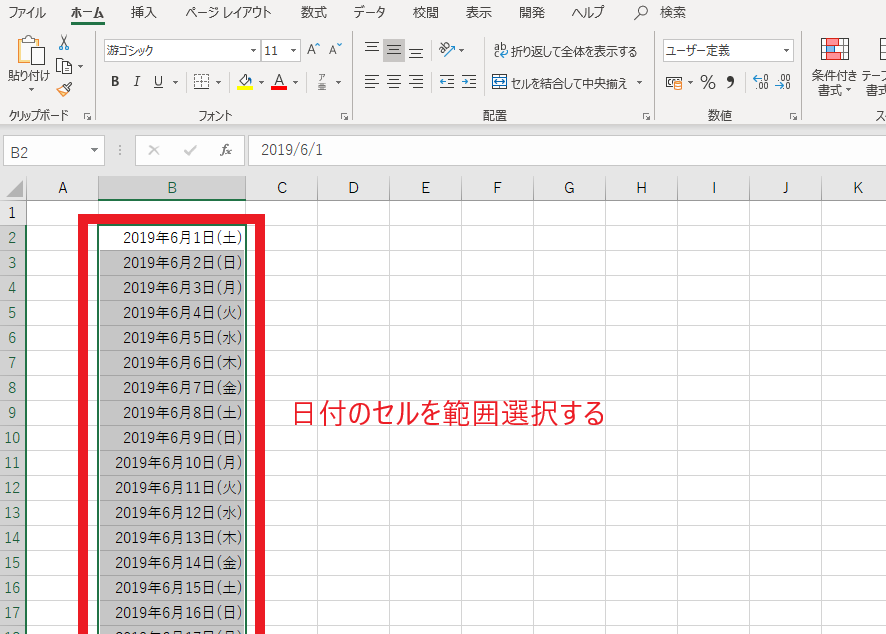886x634 pixels.
Task: Click the Borders icon
Action: coord(201,82)
